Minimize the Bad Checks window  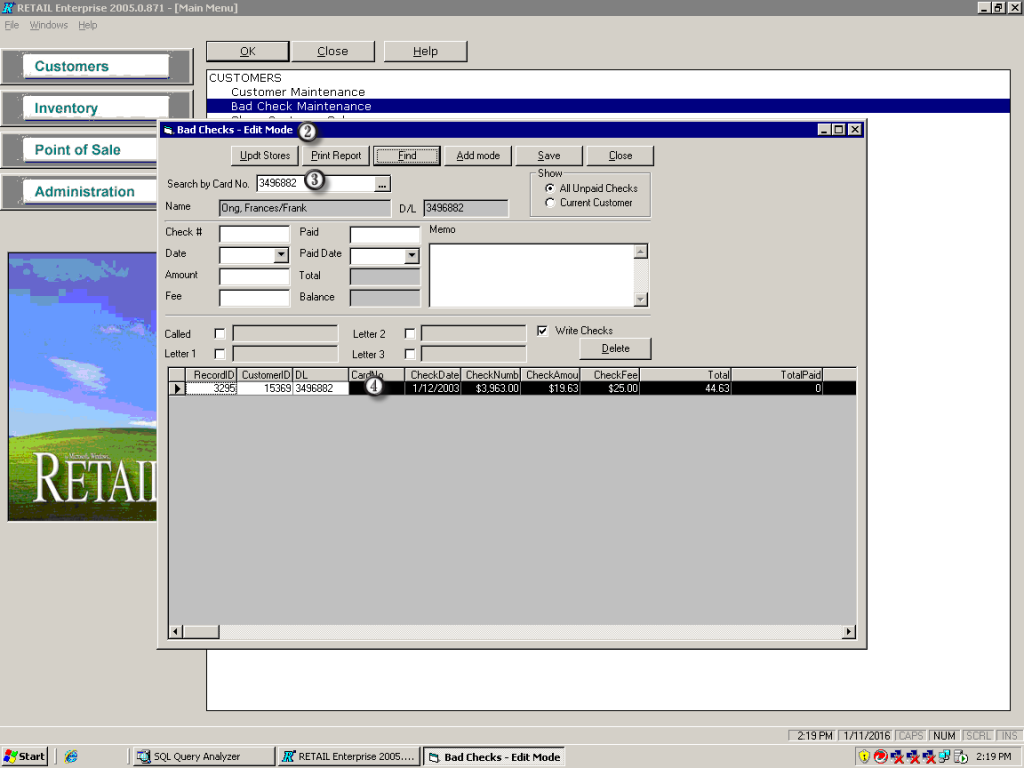[825, 130]
